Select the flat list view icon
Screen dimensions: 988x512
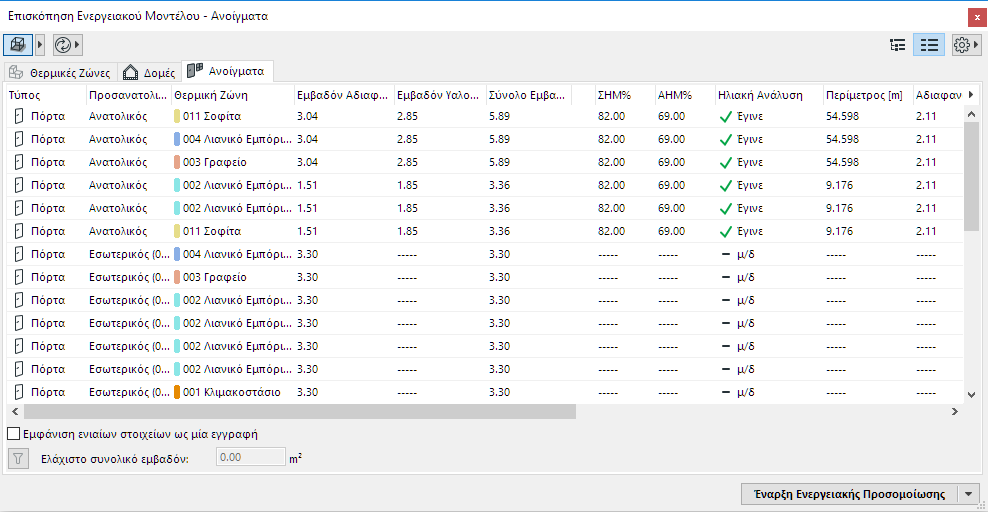929,45
